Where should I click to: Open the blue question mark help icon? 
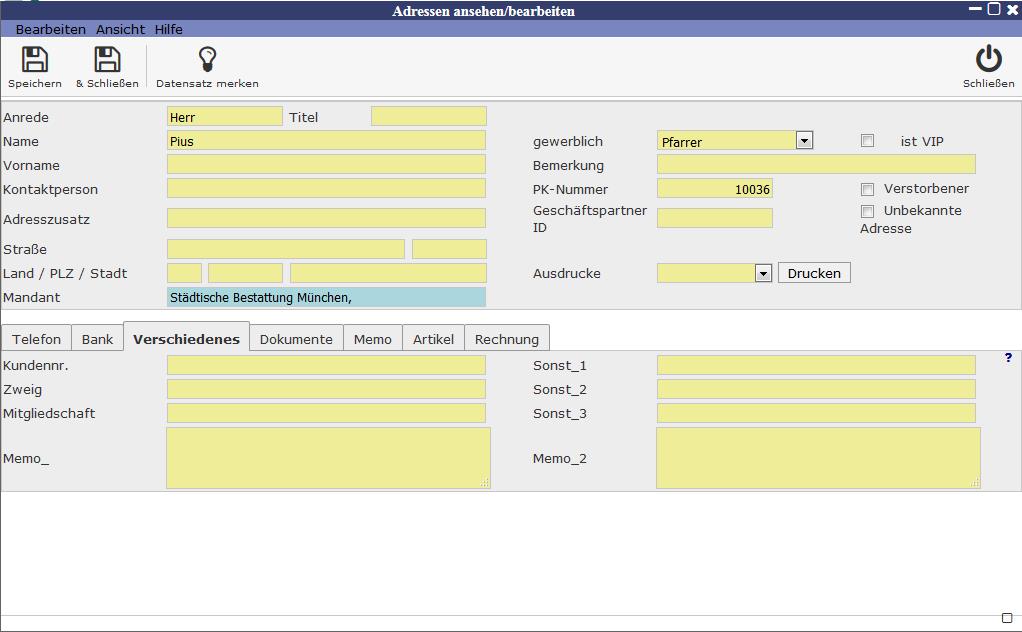pyautogui.click(x=1008, y=358)
